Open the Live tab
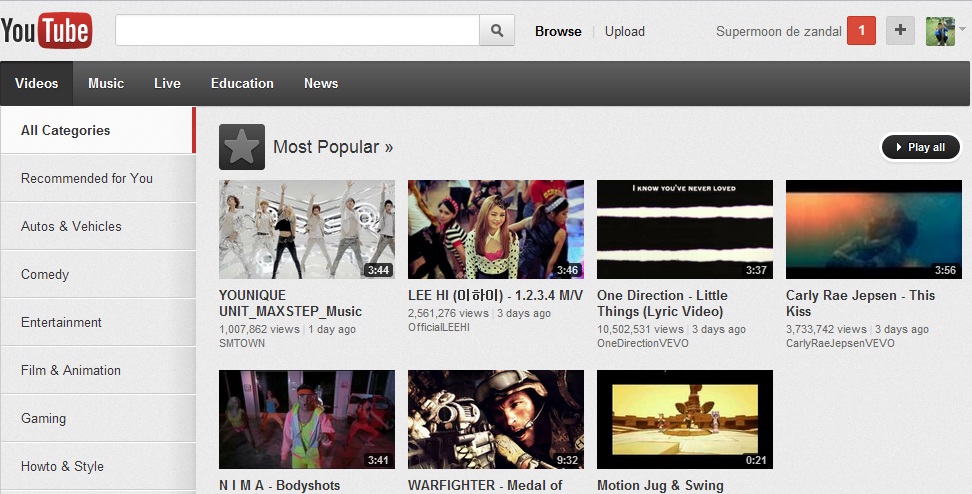972x494 pixels. point(167,83)
